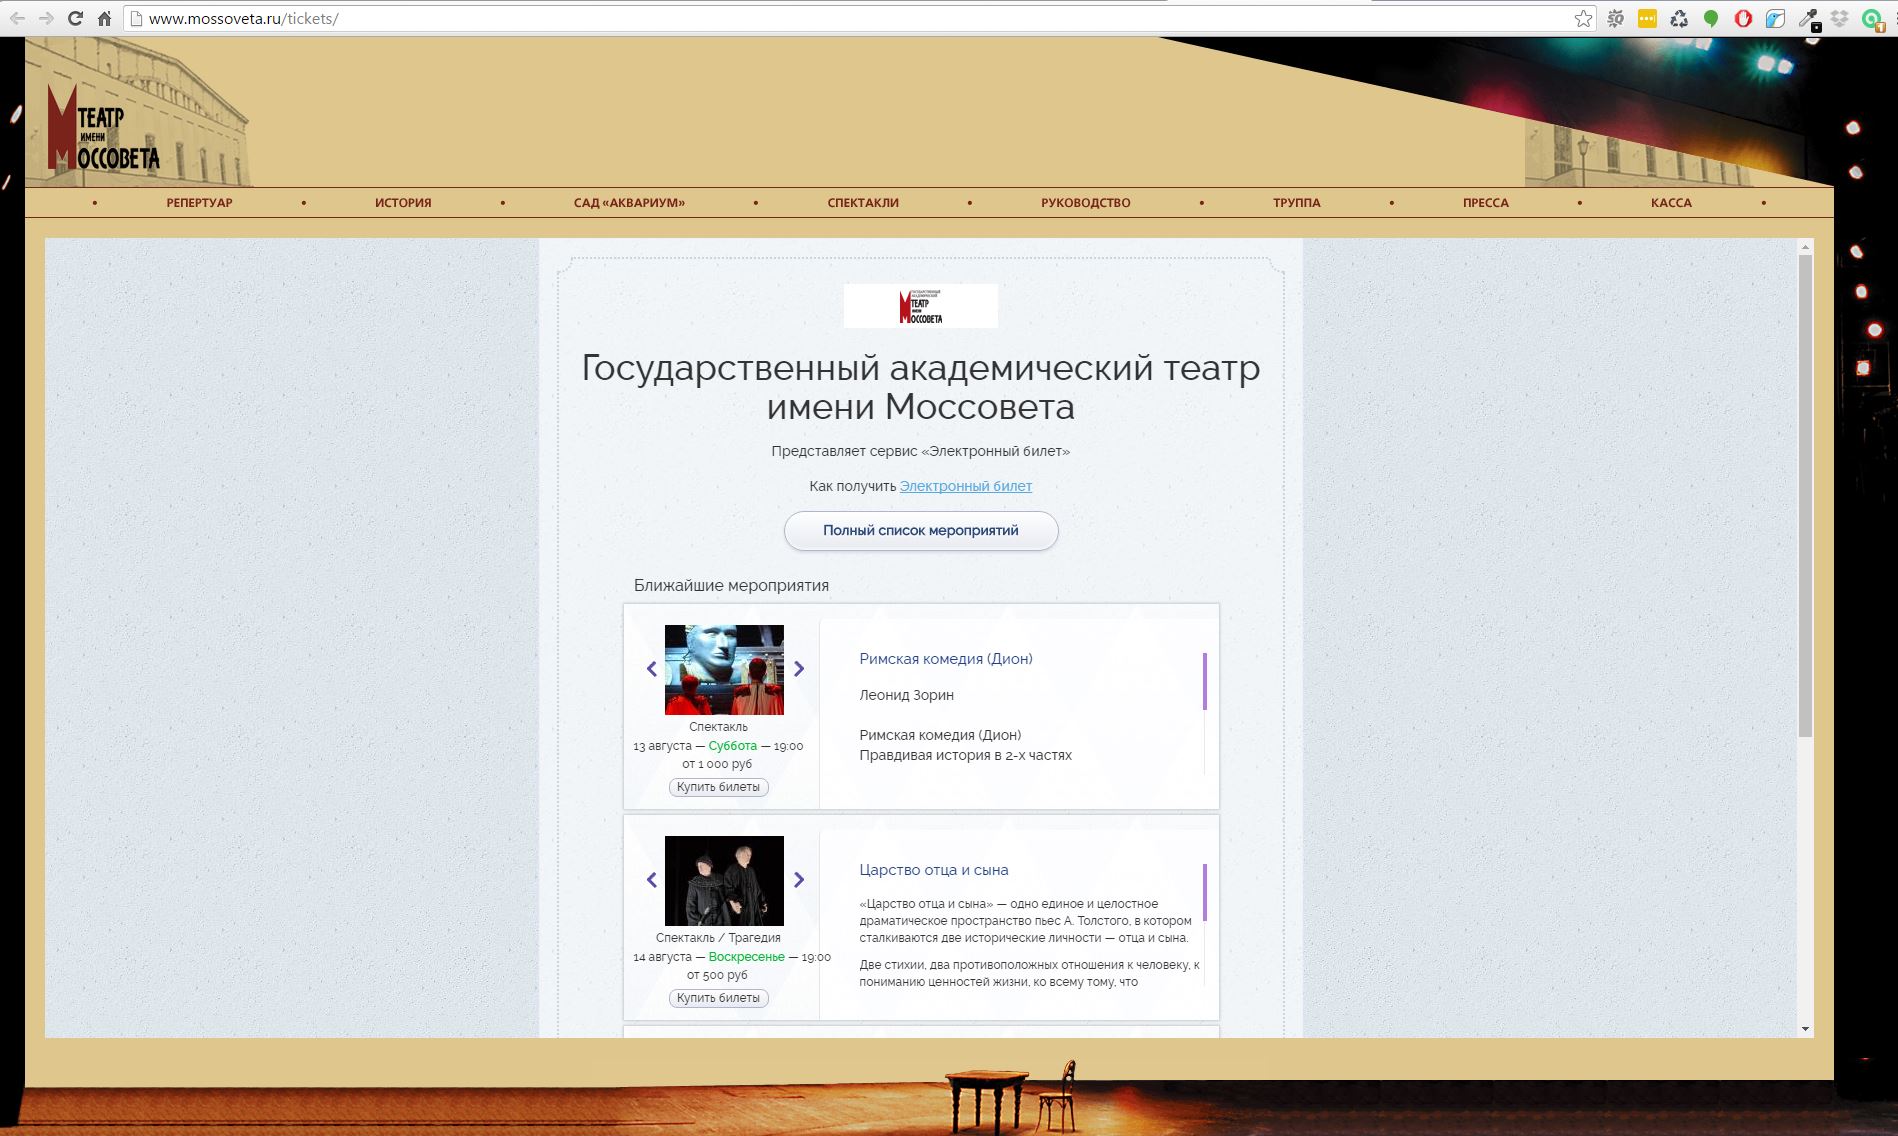This screenshot has width=1898, height=1136.
Task: Go to the Касса menu section
Action: coord(1671,203)
